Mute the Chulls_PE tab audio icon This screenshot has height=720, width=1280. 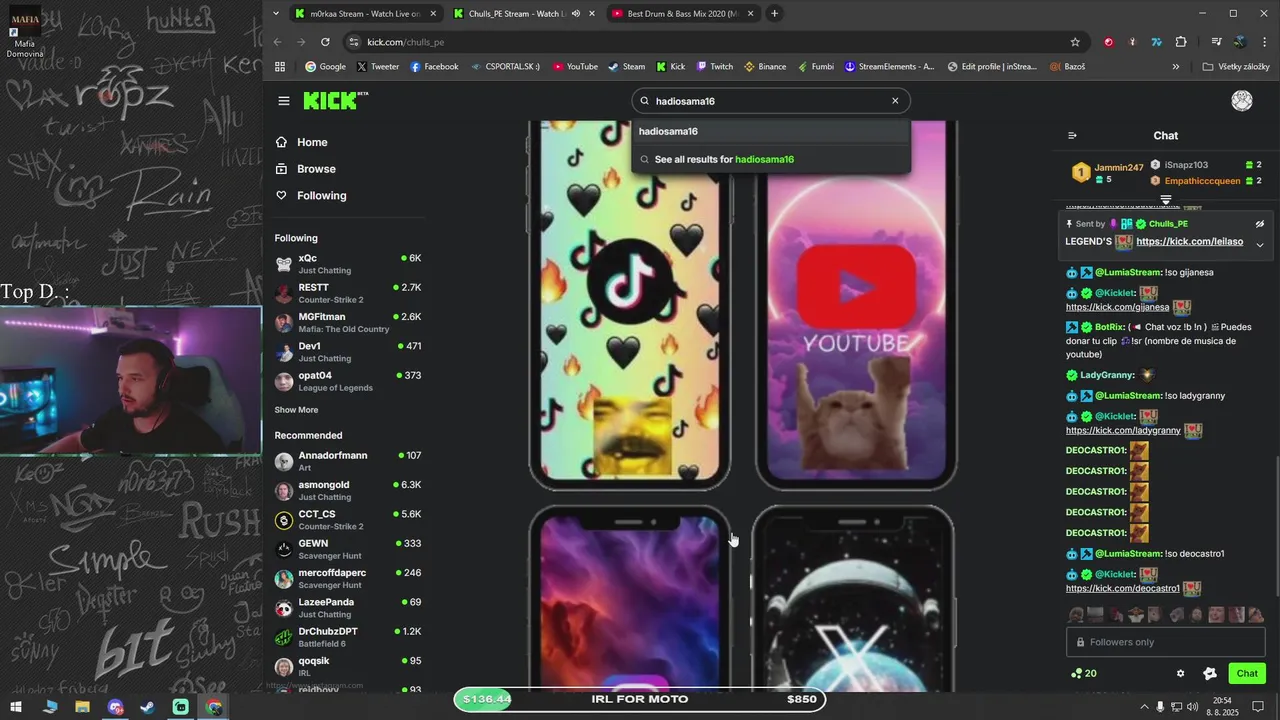coord(576,14)
